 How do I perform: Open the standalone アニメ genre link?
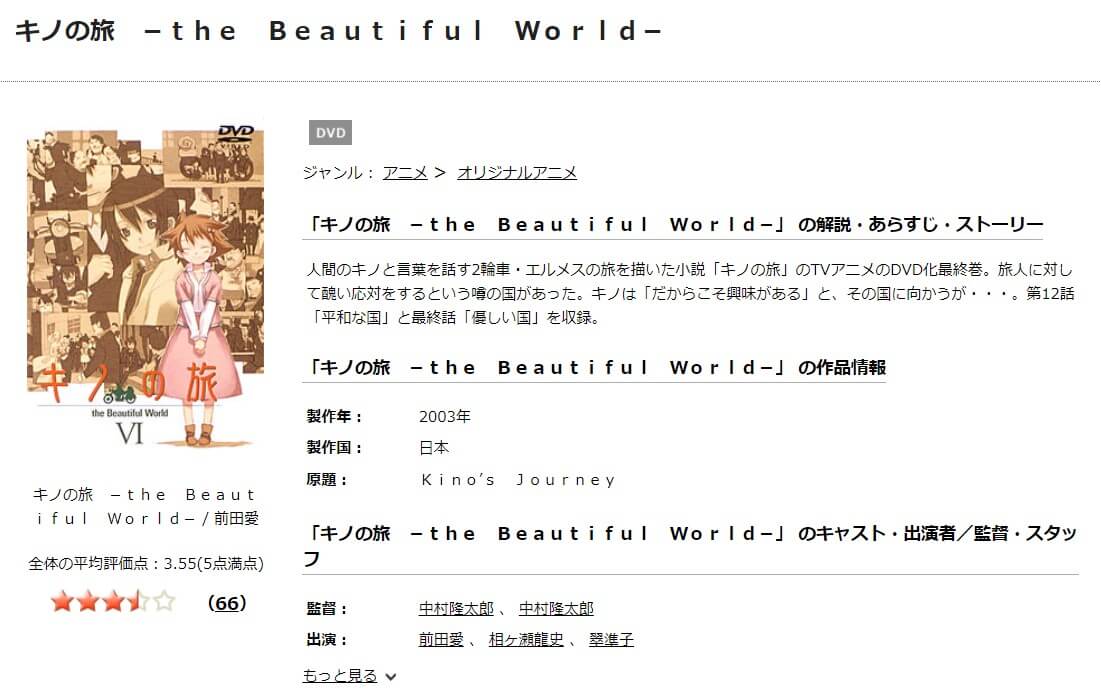coord(405,173)
